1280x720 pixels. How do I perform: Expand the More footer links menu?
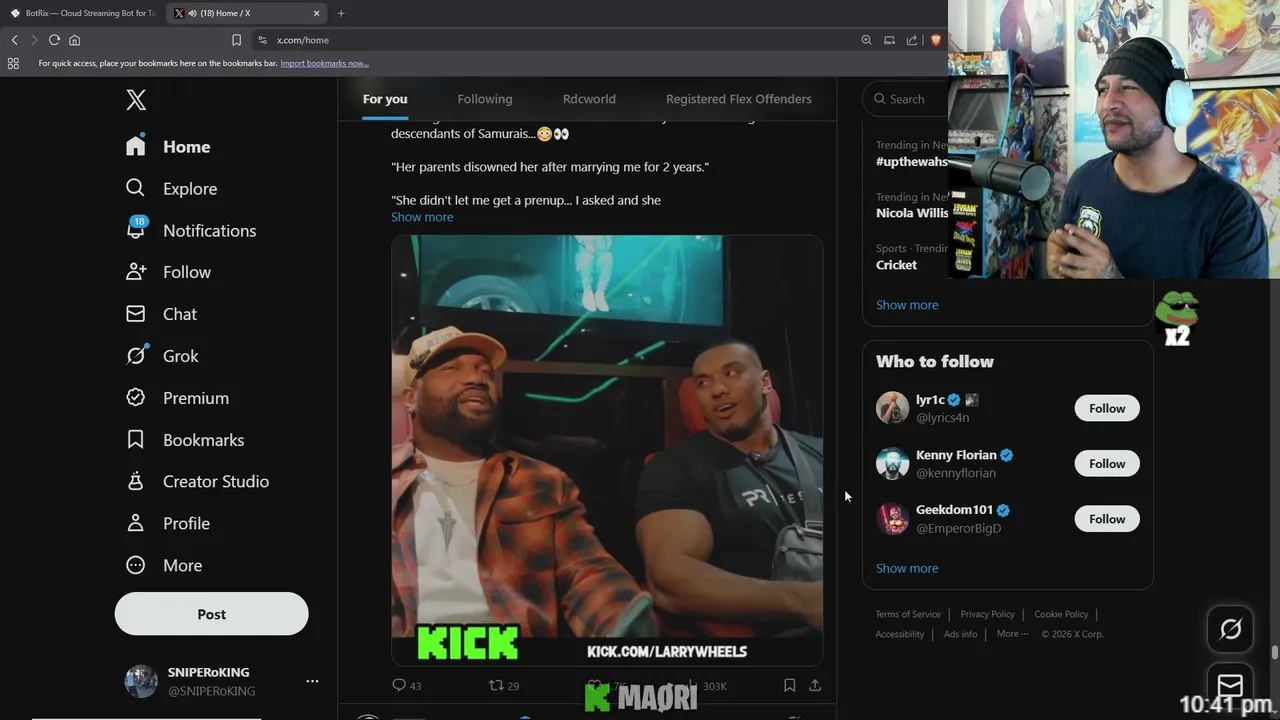(1013, 634)
